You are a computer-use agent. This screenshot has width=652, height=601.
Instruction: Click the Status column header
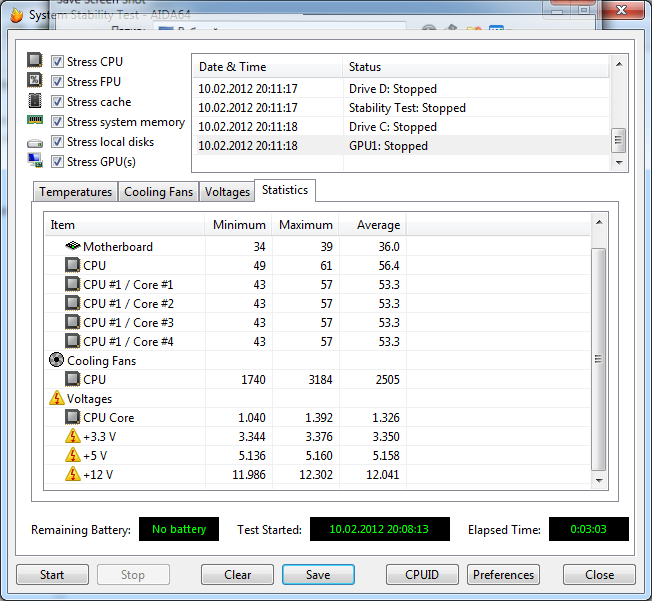[x=476, y=67]
